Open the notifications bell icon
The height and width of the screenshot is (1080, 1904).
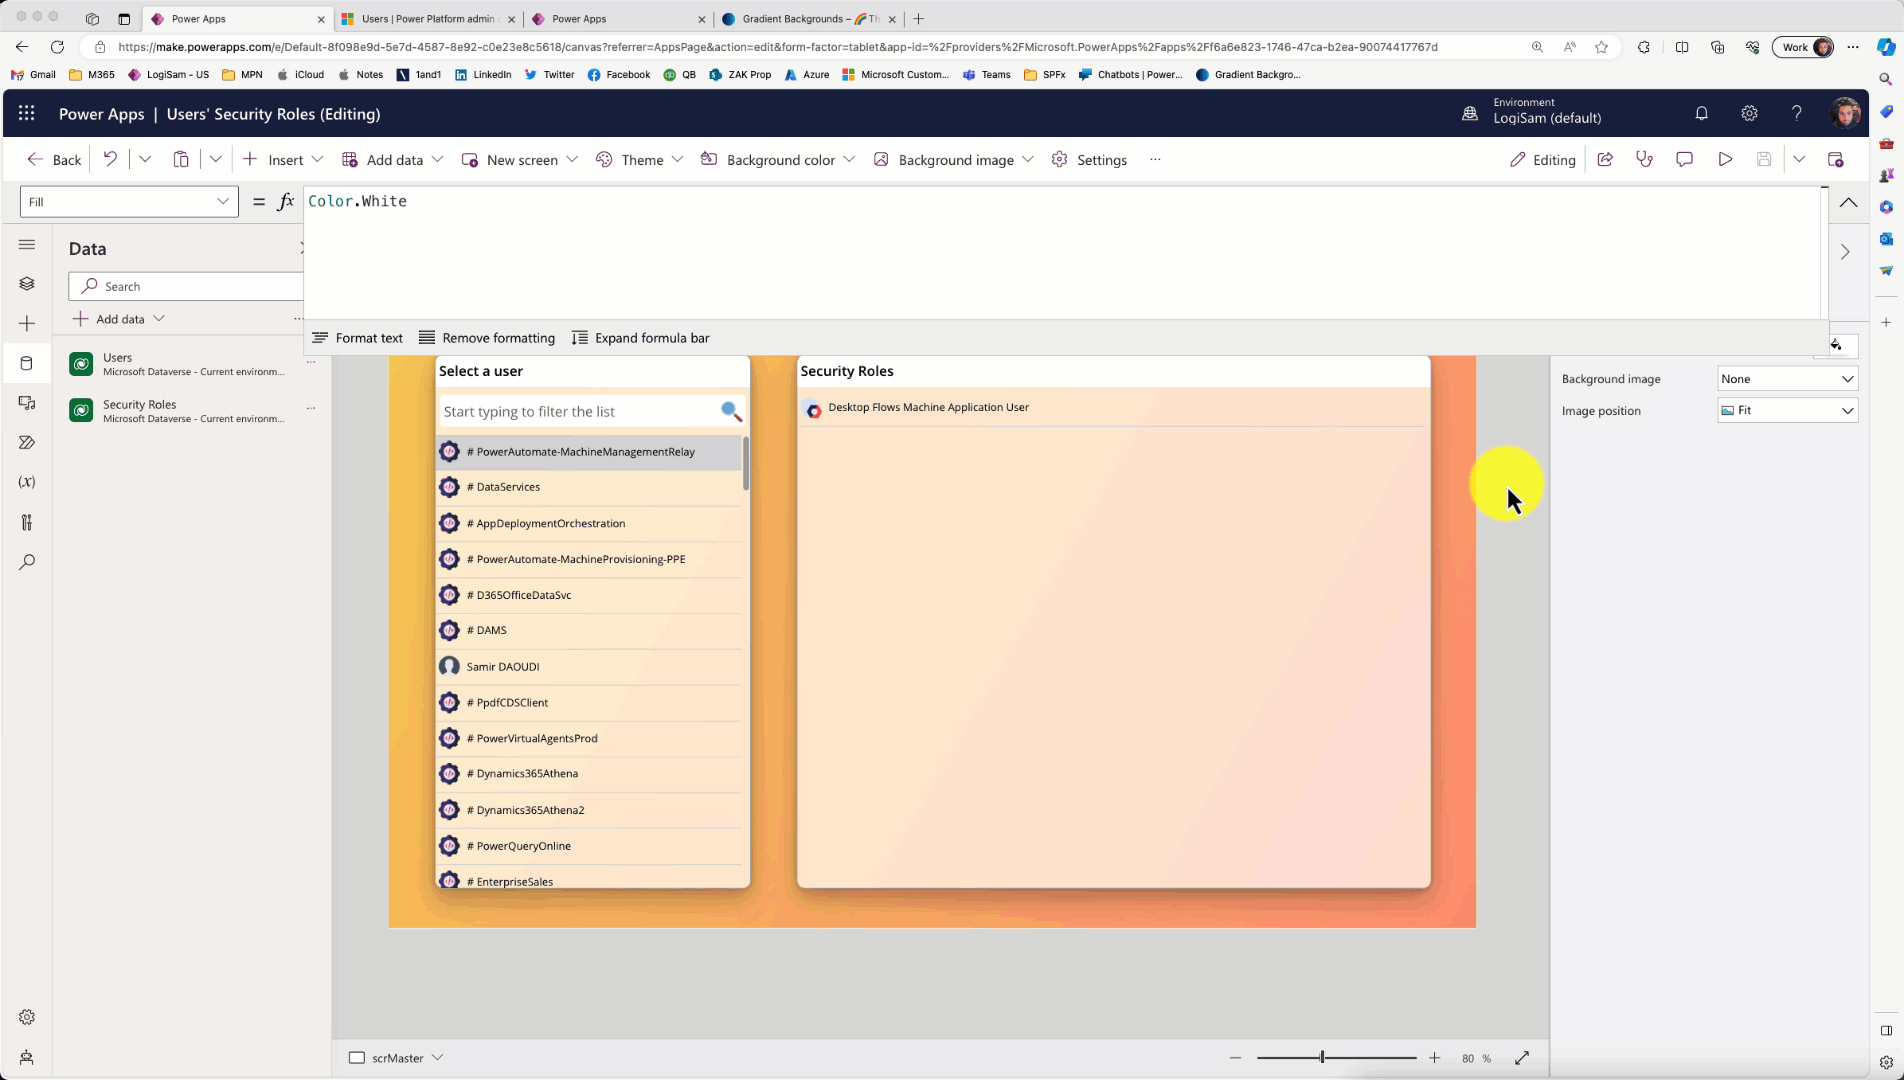(x=1701, y=114)
